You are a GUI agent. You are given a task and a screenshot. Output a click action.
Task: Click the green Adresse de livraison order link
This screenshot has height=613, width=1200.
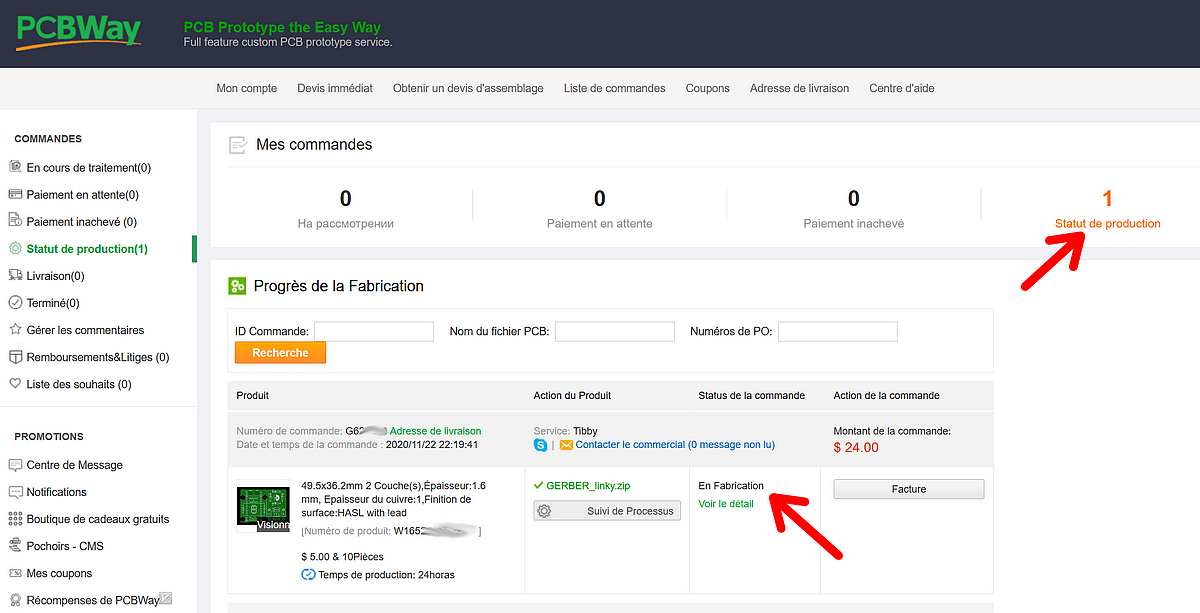pyautogui.click(x=435, y=431)
